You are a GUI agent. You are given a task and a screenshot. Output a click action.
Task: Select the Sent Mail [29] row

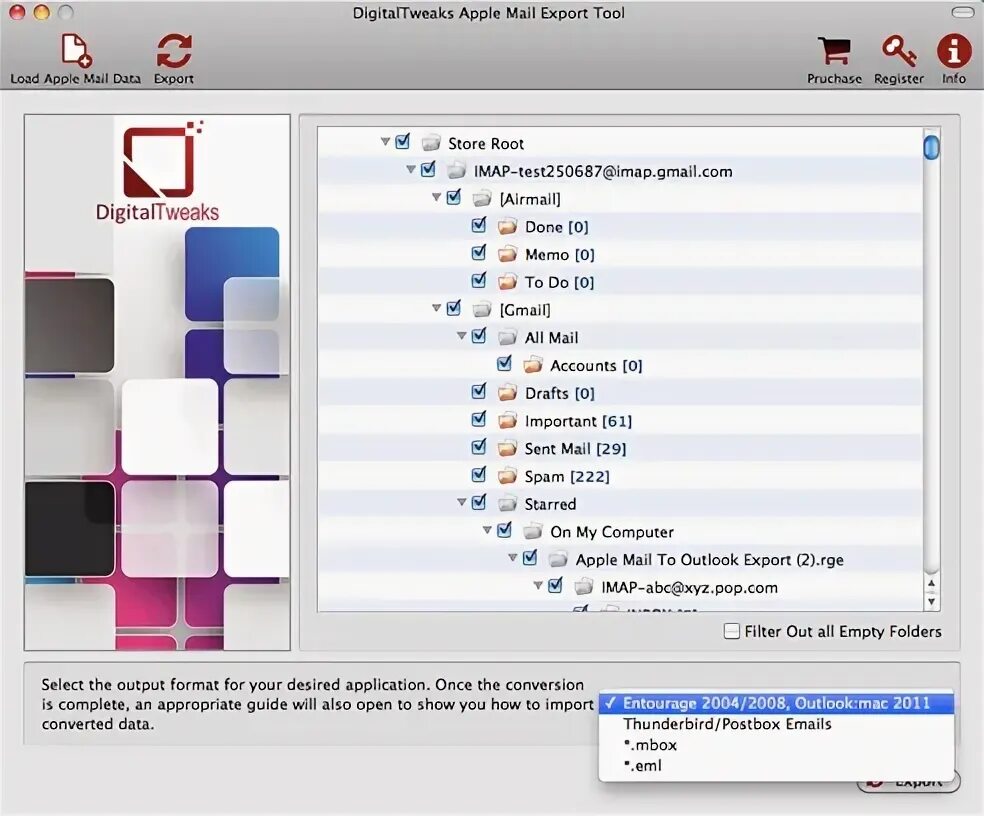tap(620, 448)
